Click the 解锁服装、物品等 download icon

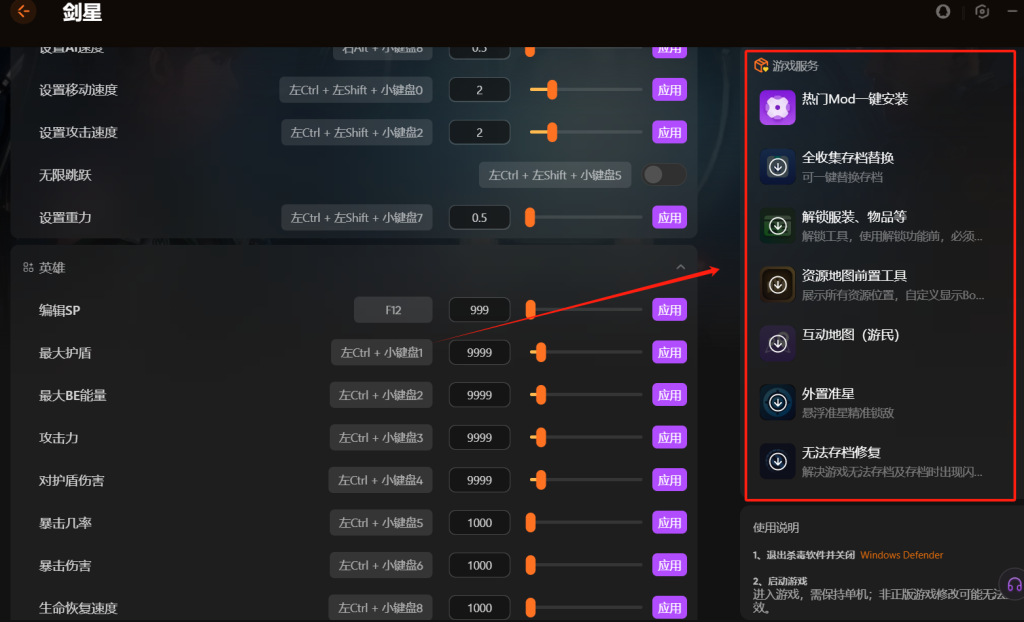[777, 225]
